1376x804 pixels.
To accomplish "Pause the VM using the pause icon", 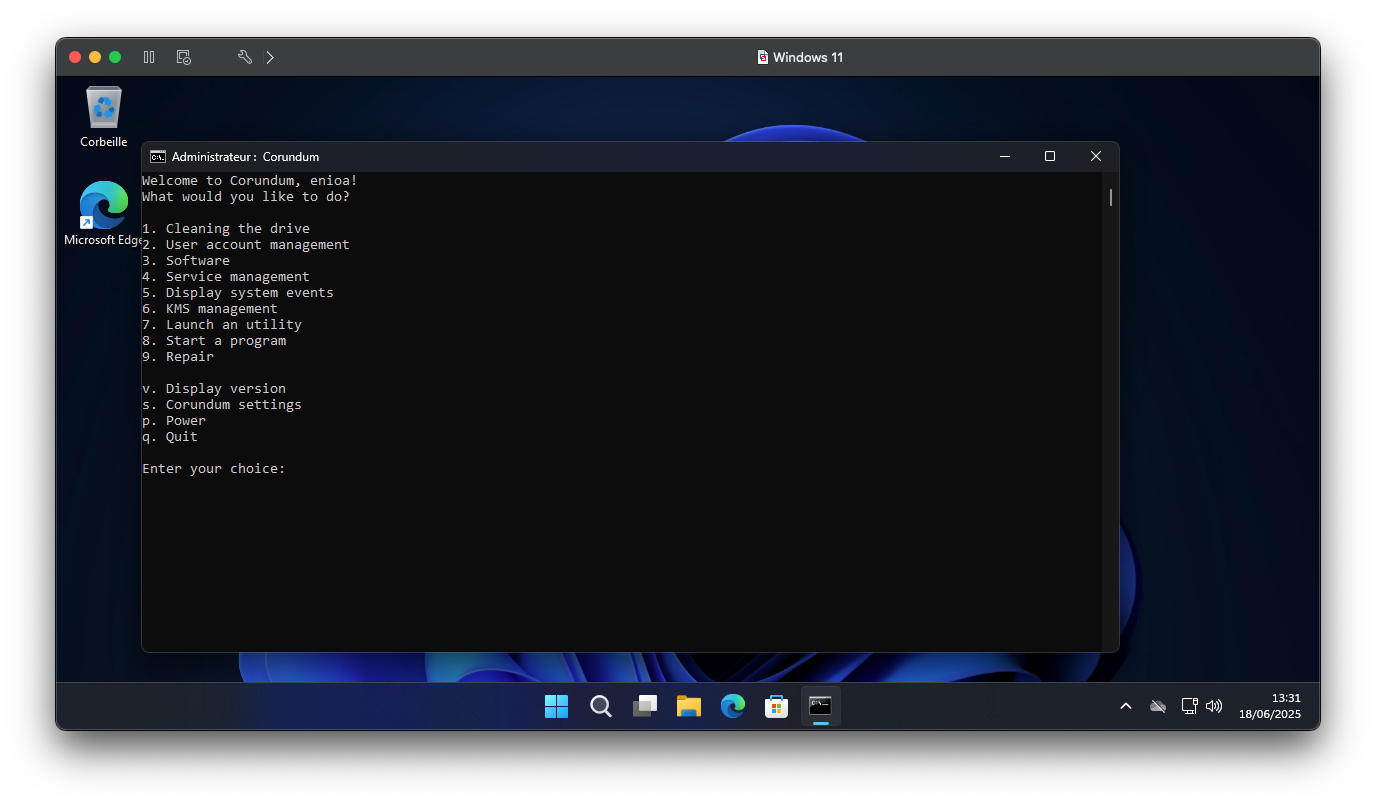I will click(x=149, y=57).
